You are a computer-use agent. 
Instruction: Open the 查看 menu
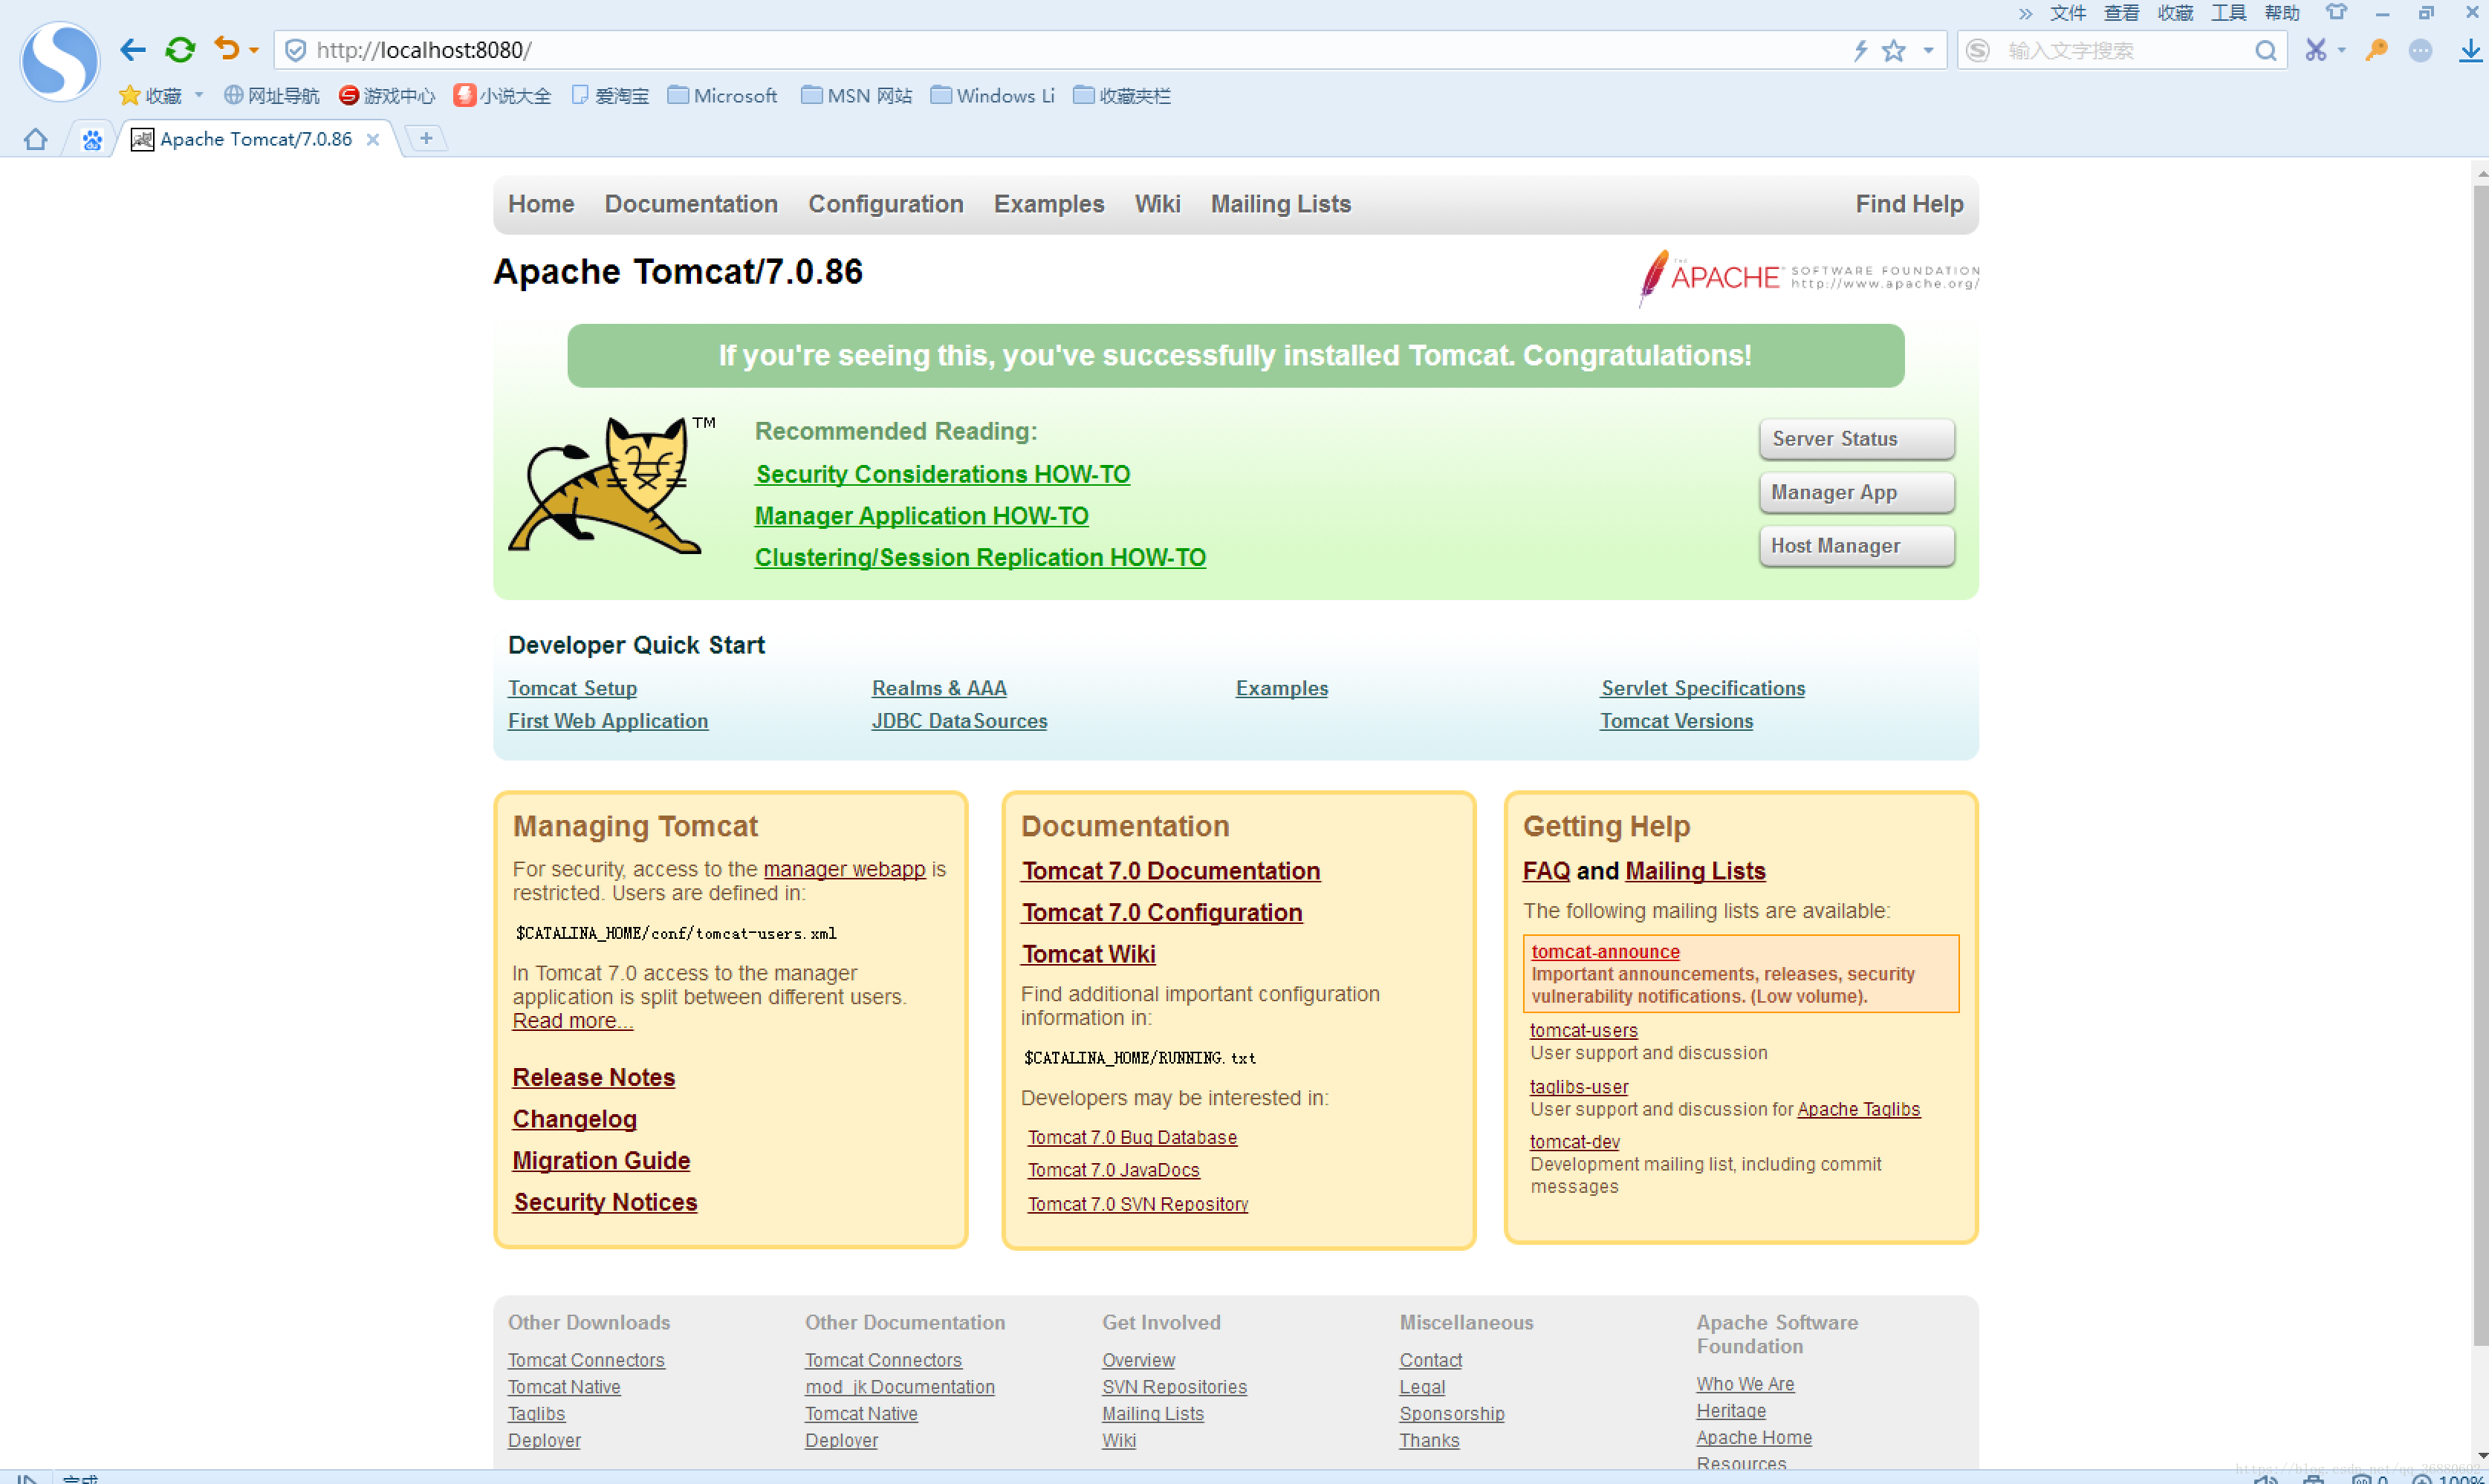2121,13
